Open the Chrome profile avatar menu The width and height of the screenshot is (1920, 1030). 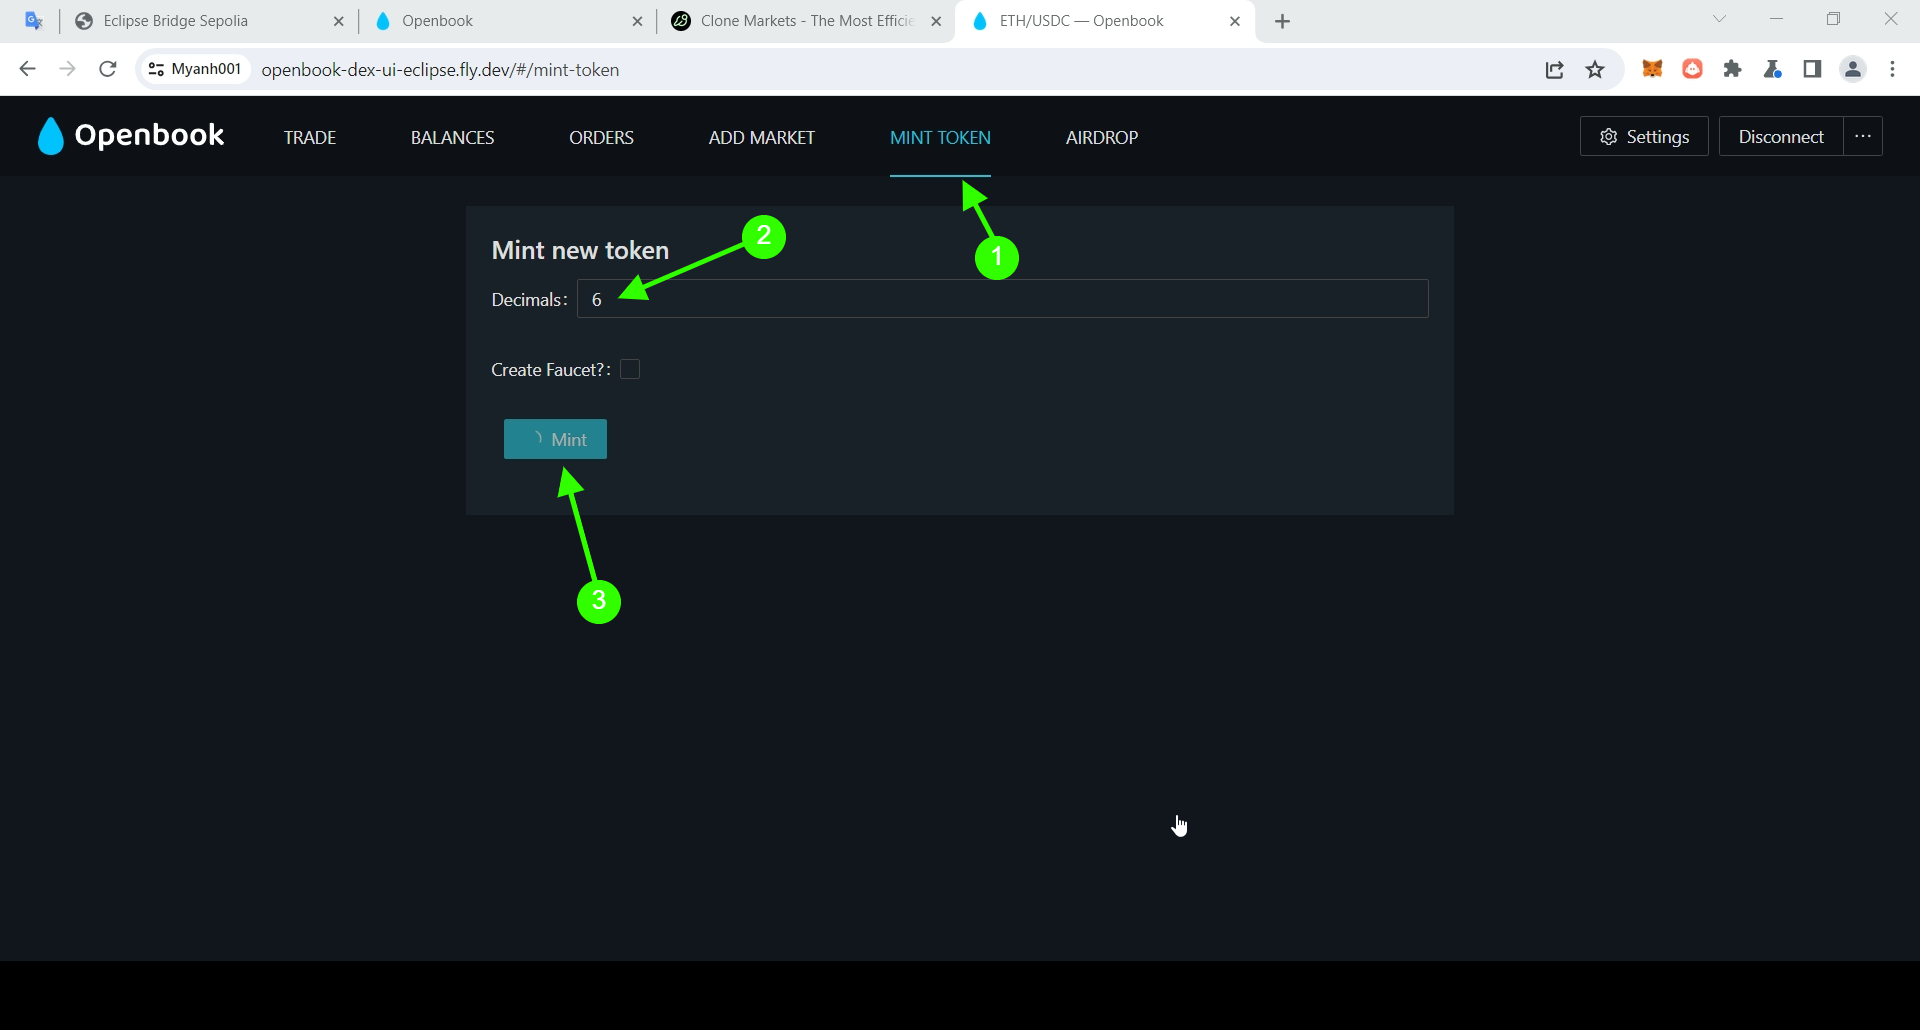click(x=1853, y=69)
